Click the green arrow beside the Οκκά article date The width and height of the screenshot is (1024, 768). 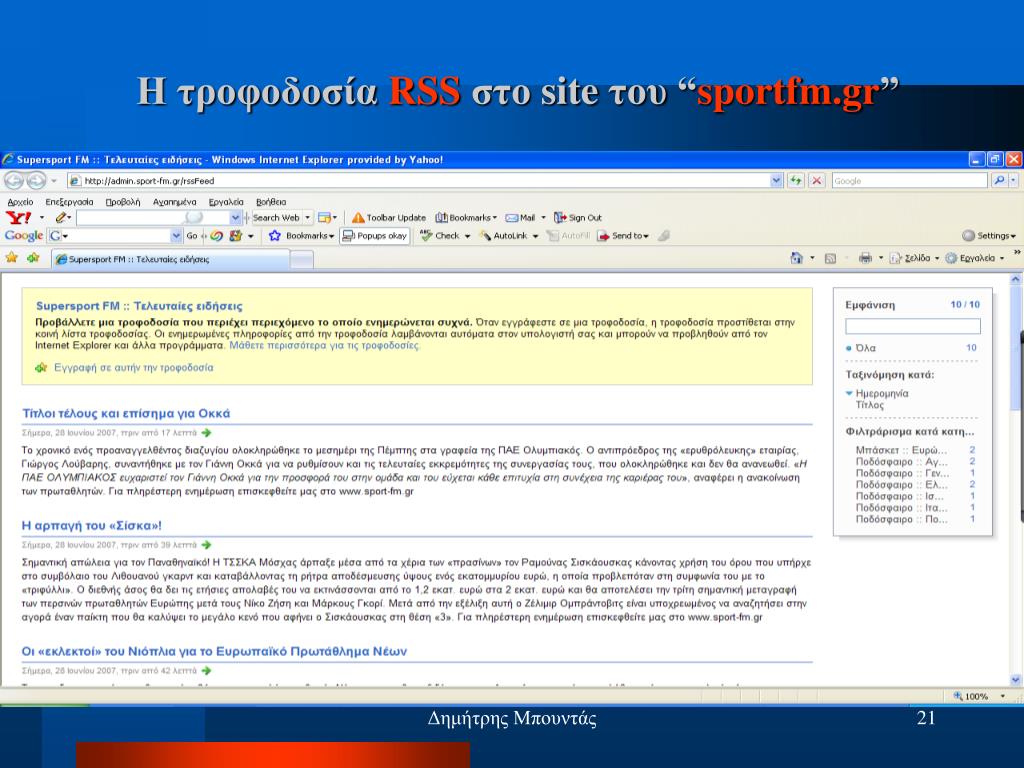click(206, 432)
